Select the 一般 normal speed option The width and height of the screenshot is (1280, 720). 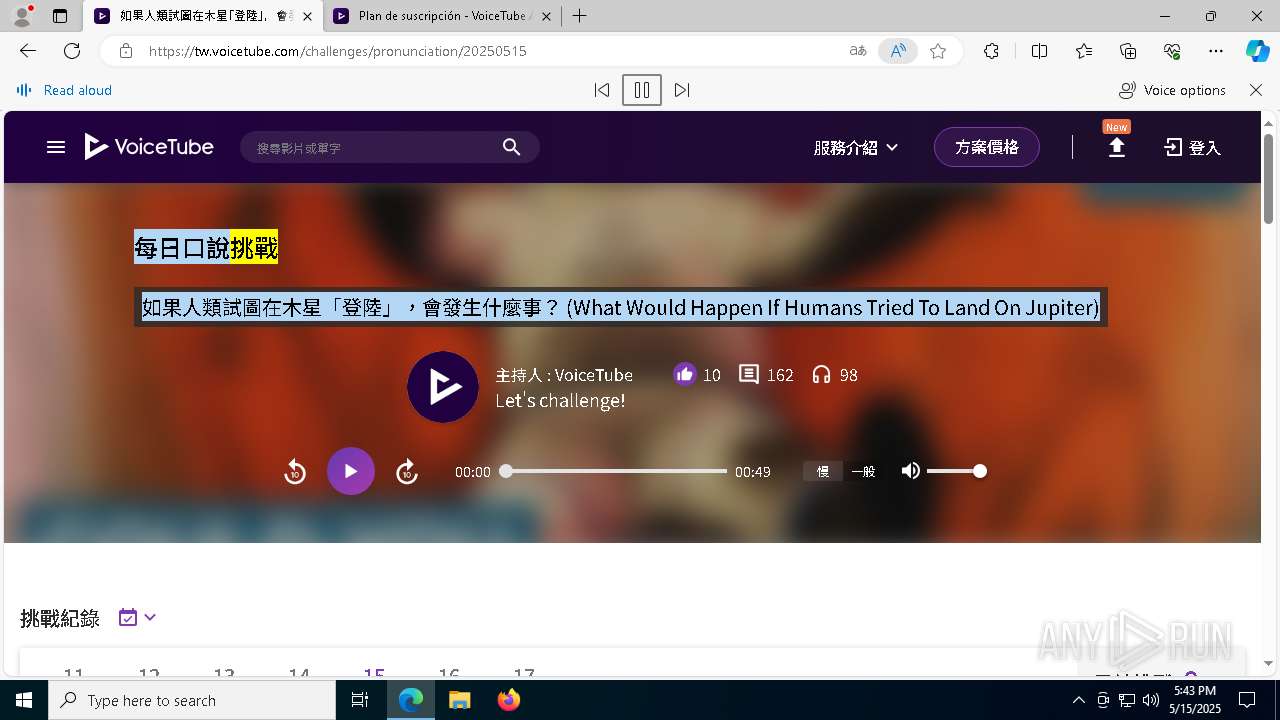click(x=863, y=471)
